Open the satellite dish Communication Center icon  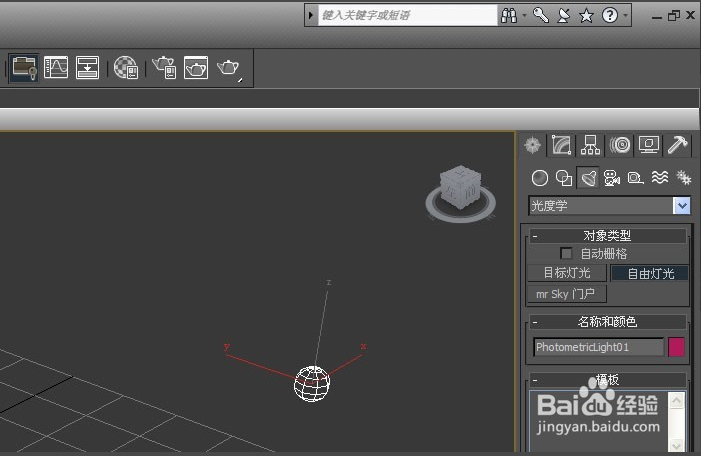point(564,16)
